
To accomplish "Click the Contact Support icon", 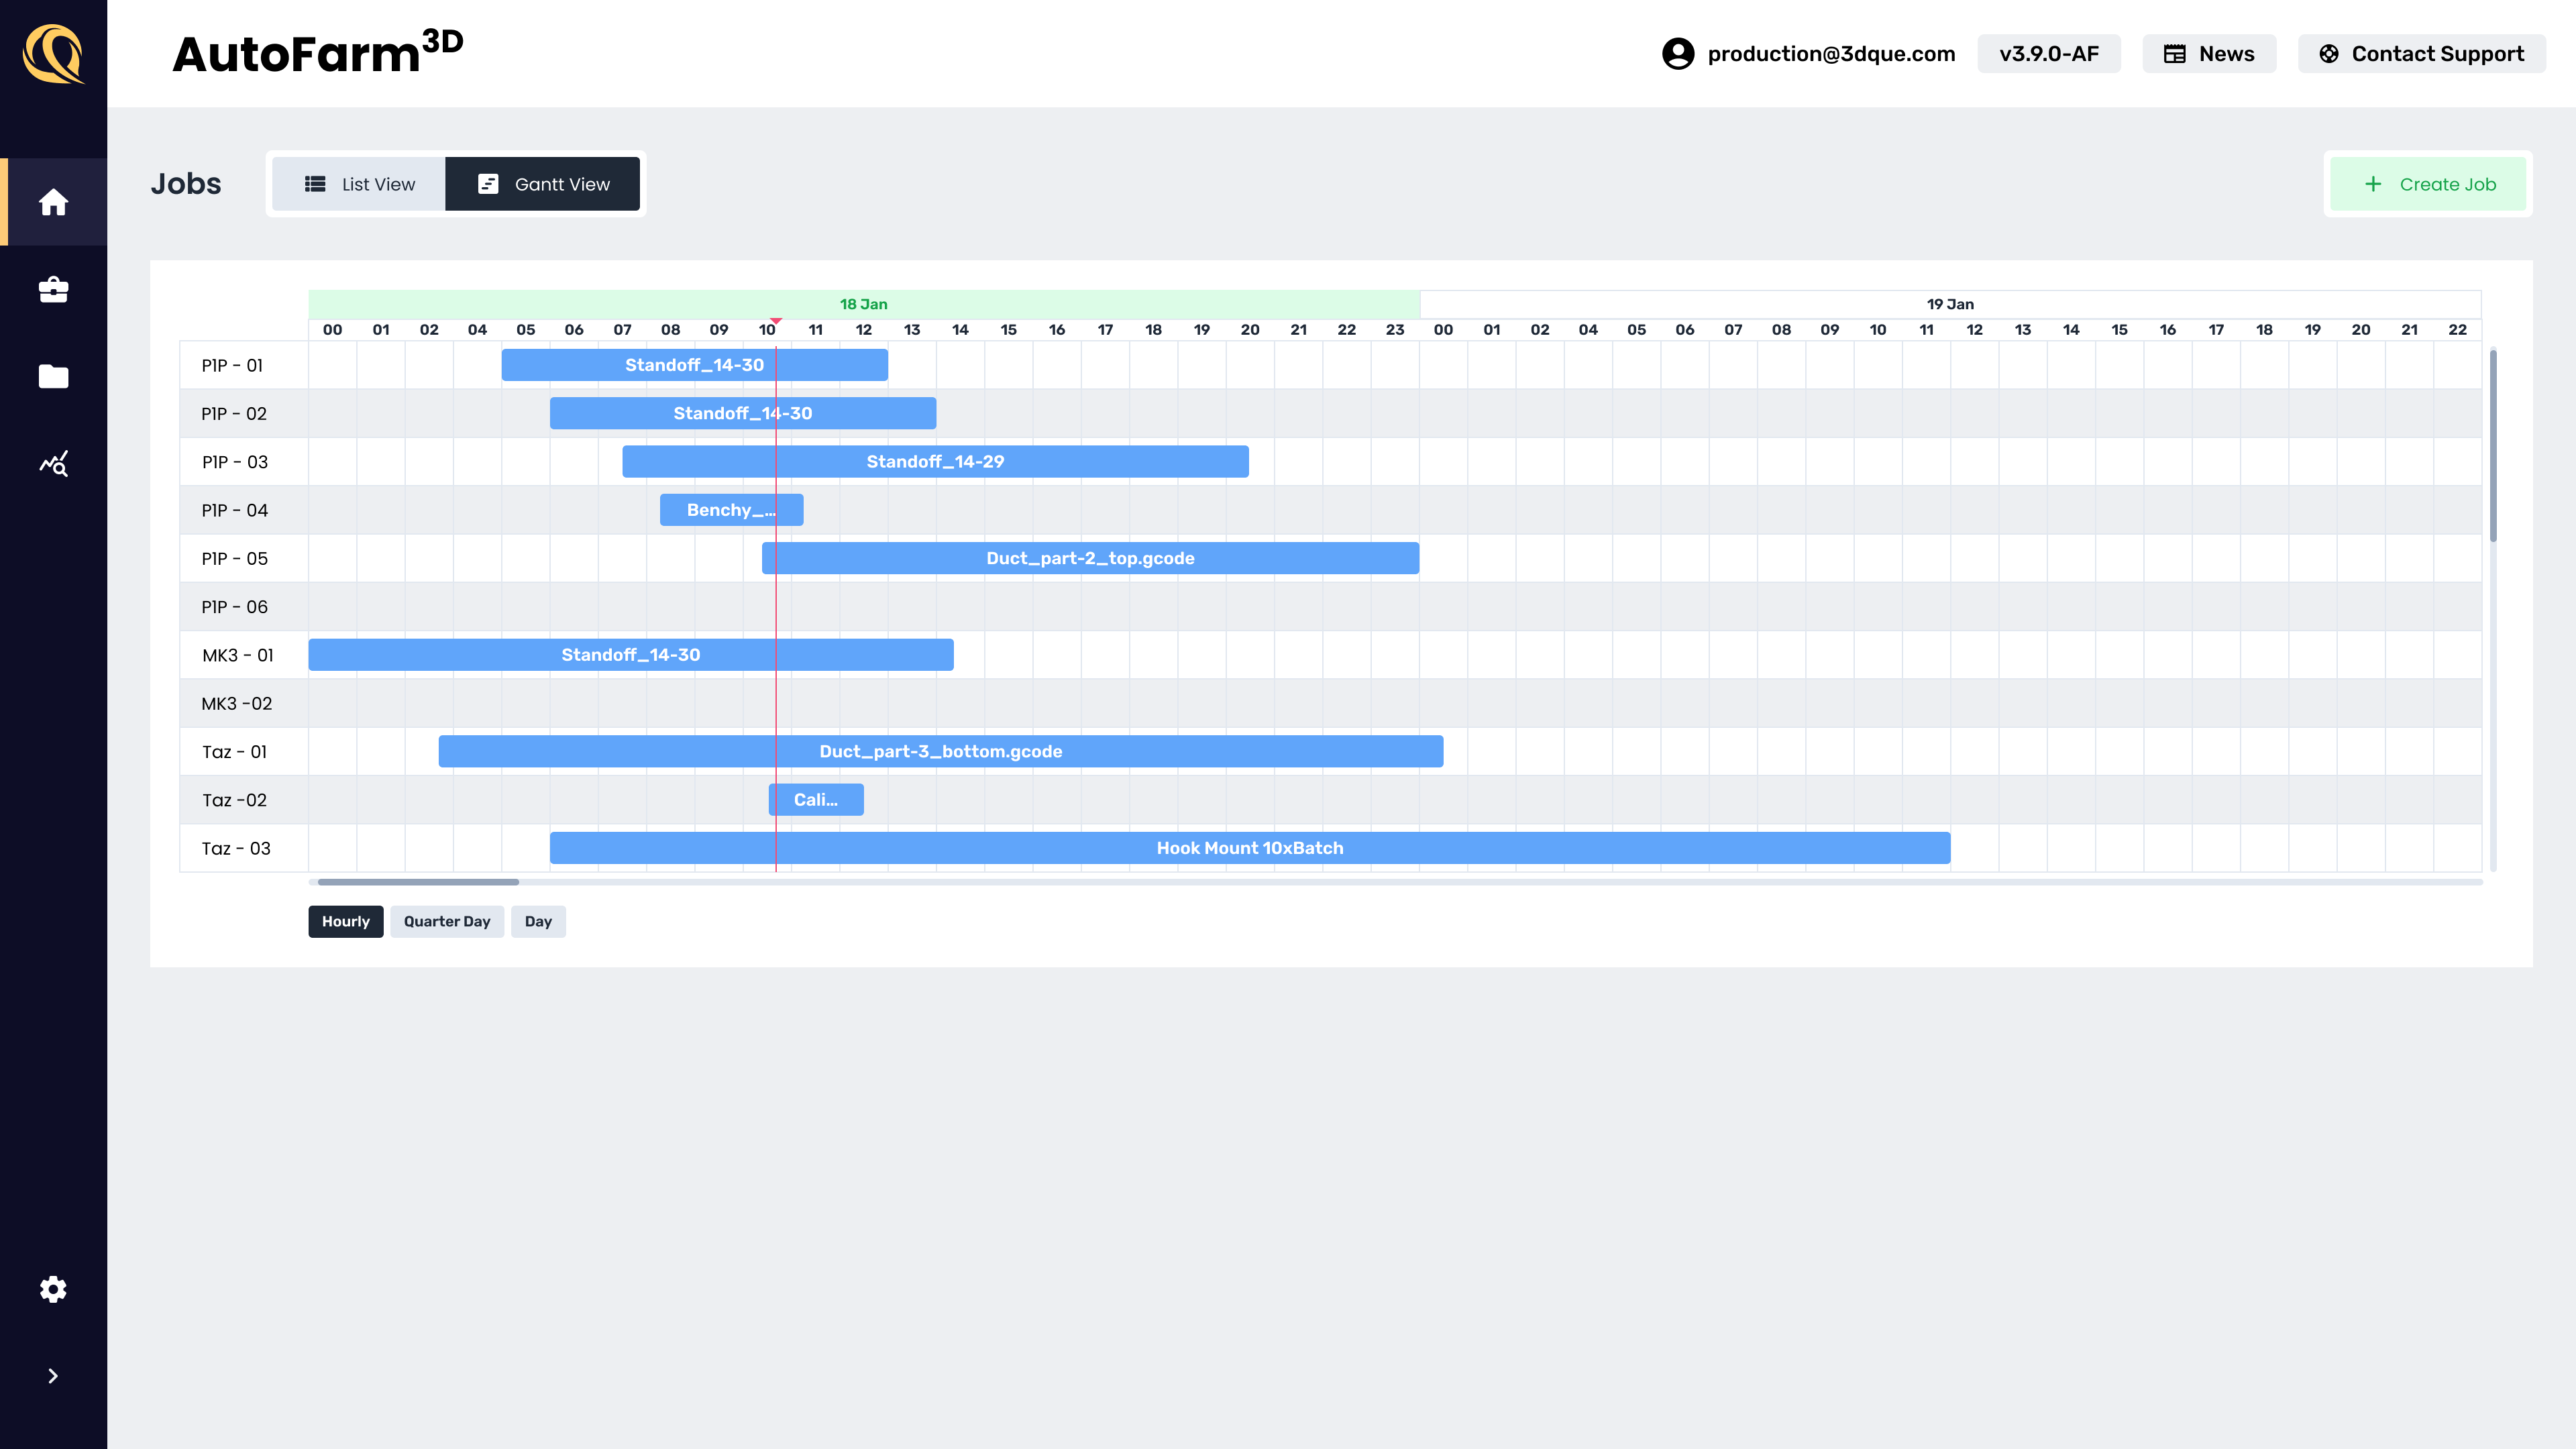I will click(2330, 53).
